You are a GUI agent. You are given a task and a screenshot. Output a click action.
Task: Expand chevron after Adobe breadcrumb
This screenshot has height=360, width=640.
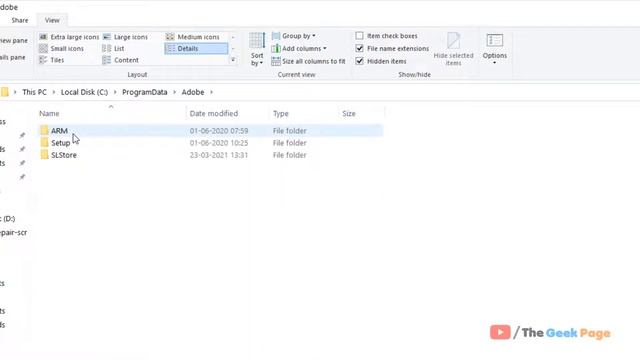coord(211,92)
